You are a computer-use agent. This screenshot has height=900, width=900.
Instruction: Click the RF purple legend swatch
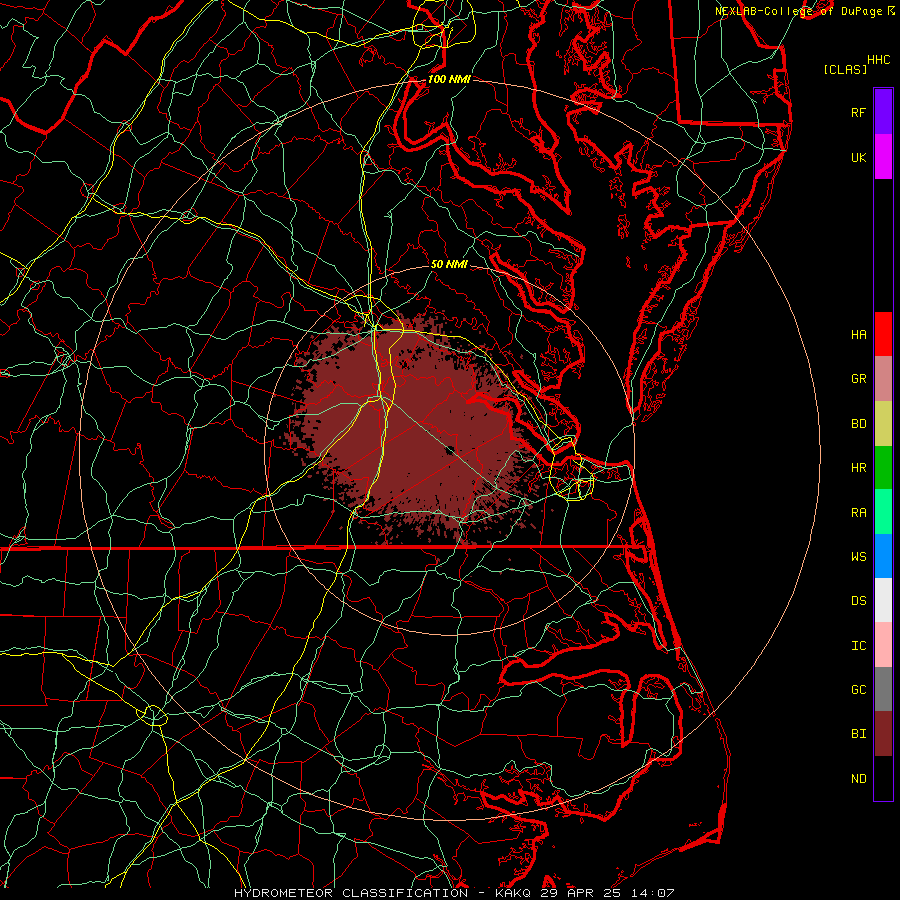point(883,112)
